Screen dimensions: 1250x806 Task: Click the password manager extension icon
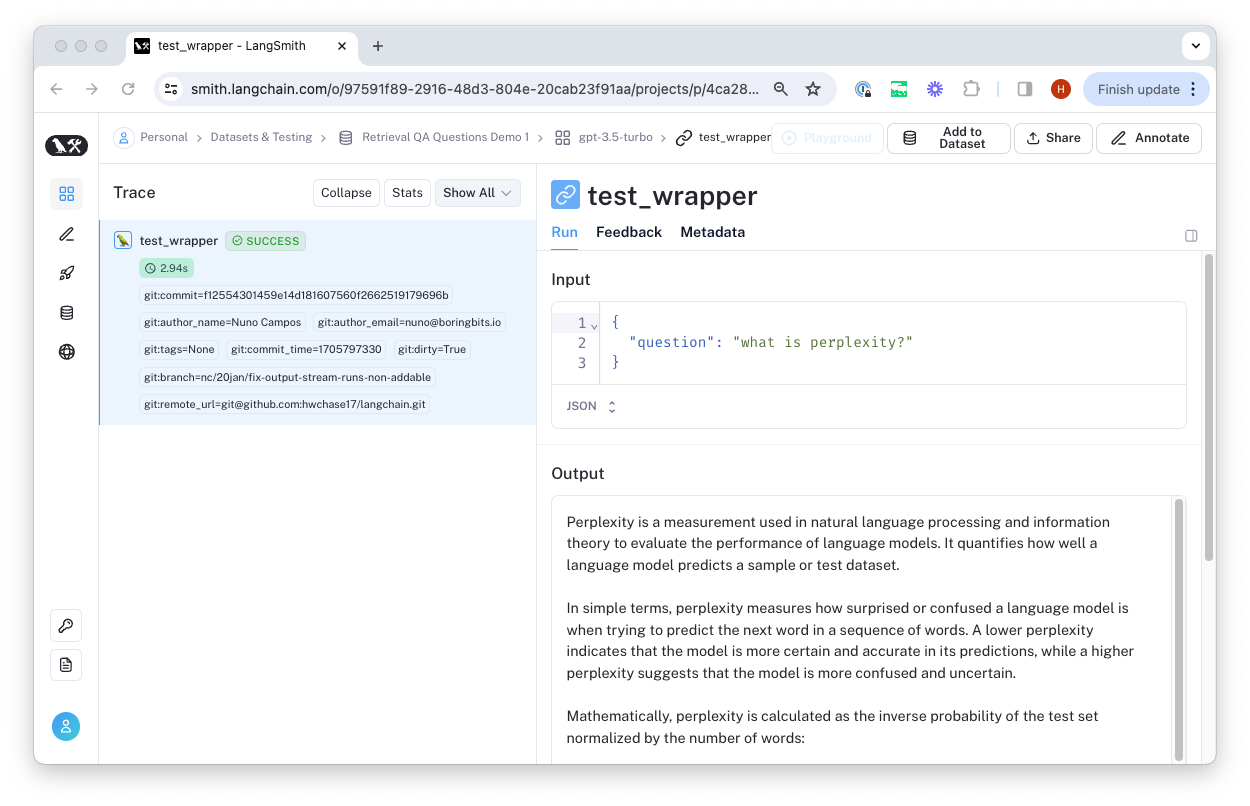pos(863,89)
